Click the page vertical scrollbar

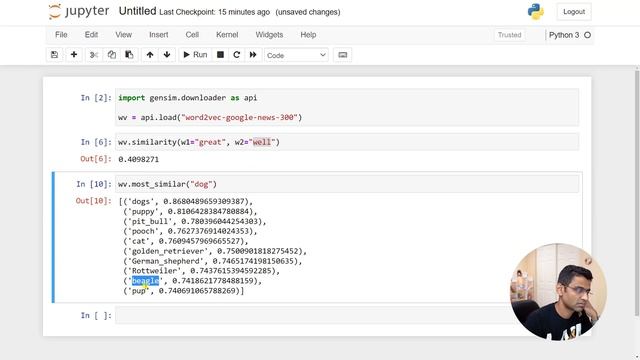click(x=637, y=192)
